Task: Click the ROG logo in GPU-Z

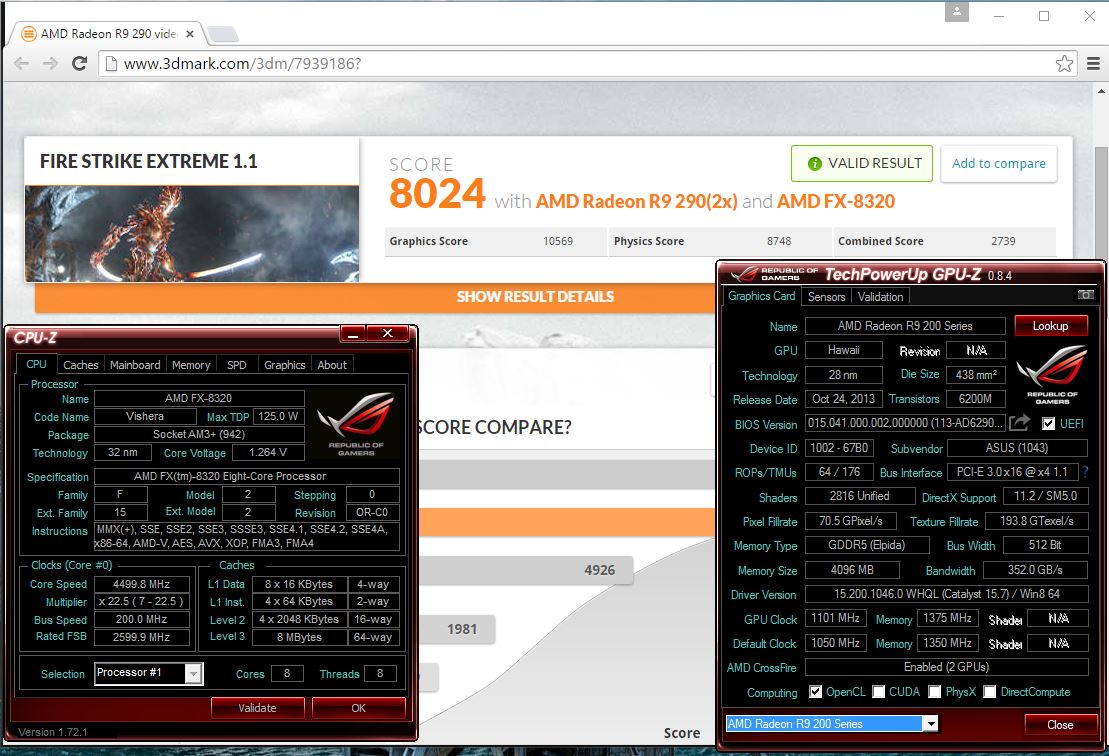Action: point(1052,373)
